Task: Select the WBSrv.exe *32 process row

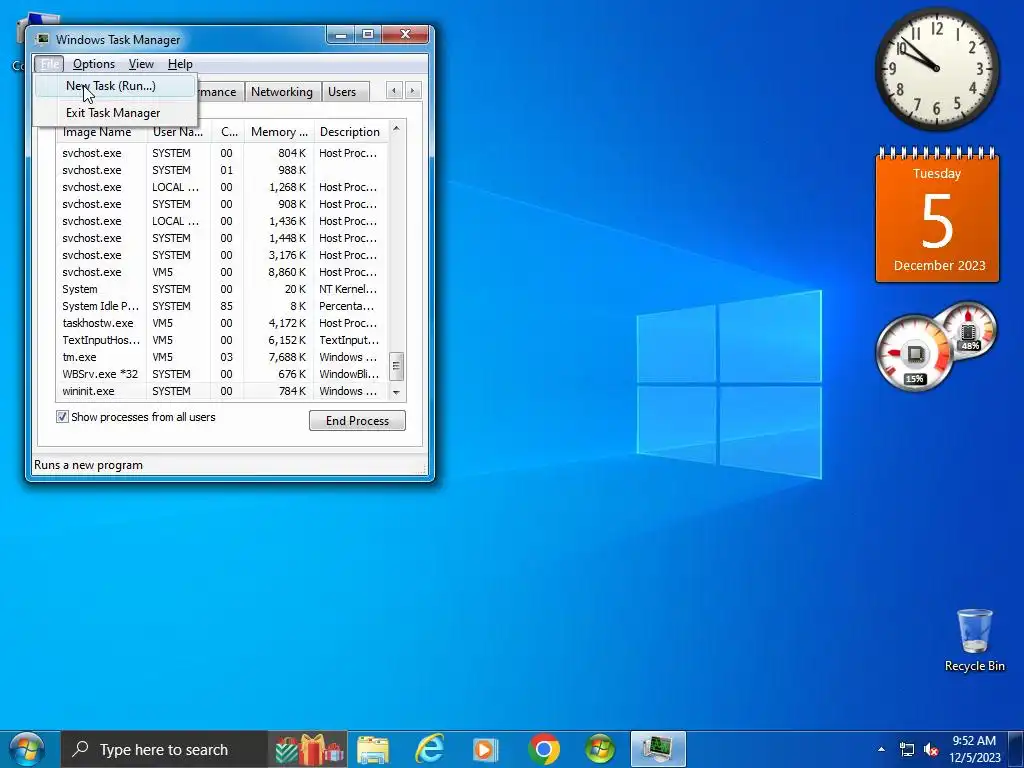Action: tap(221, 374)
